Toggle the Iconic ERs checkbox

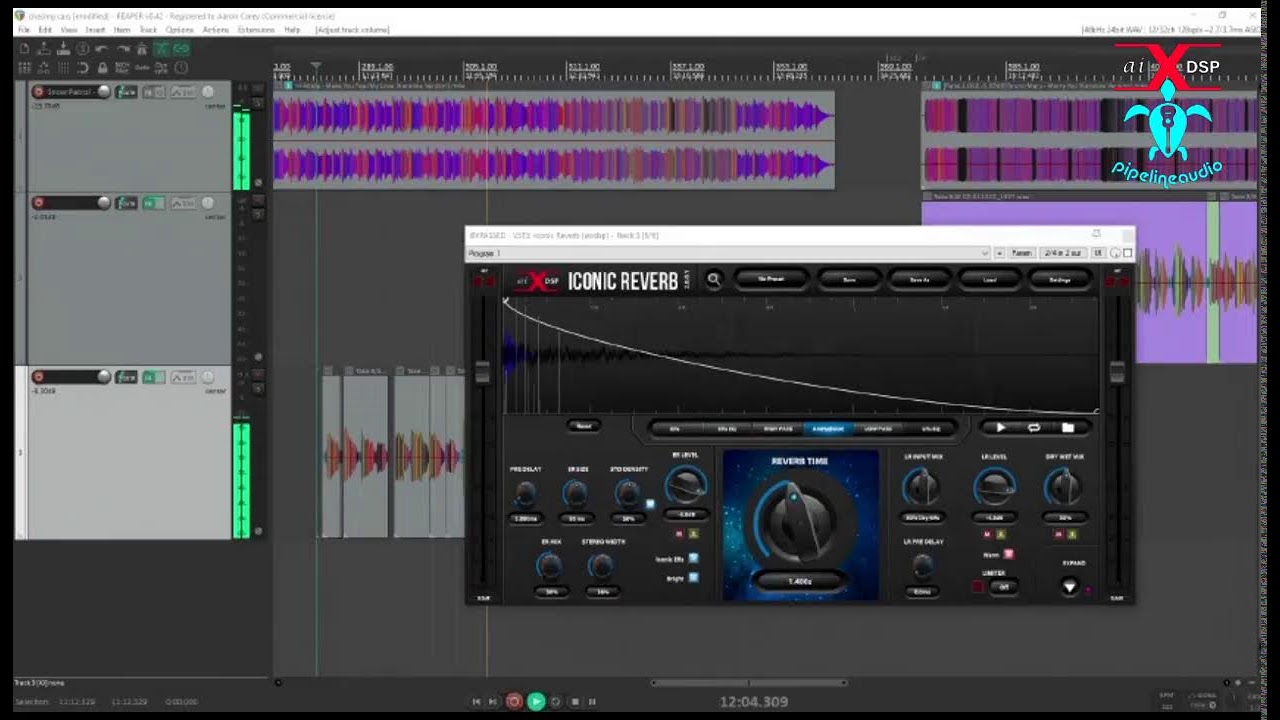click(x=693, y=559)
